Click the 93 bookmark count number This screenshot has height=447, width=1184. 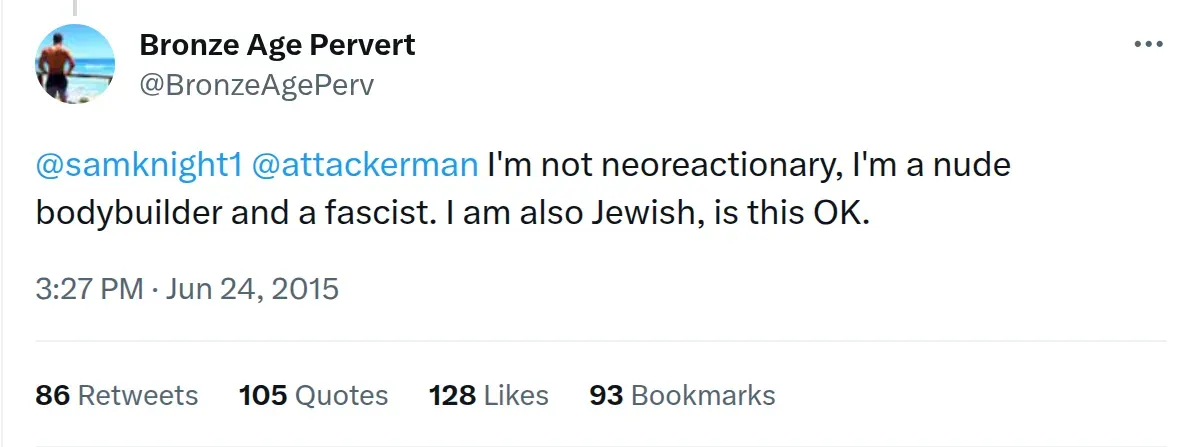tap(606, 395)
